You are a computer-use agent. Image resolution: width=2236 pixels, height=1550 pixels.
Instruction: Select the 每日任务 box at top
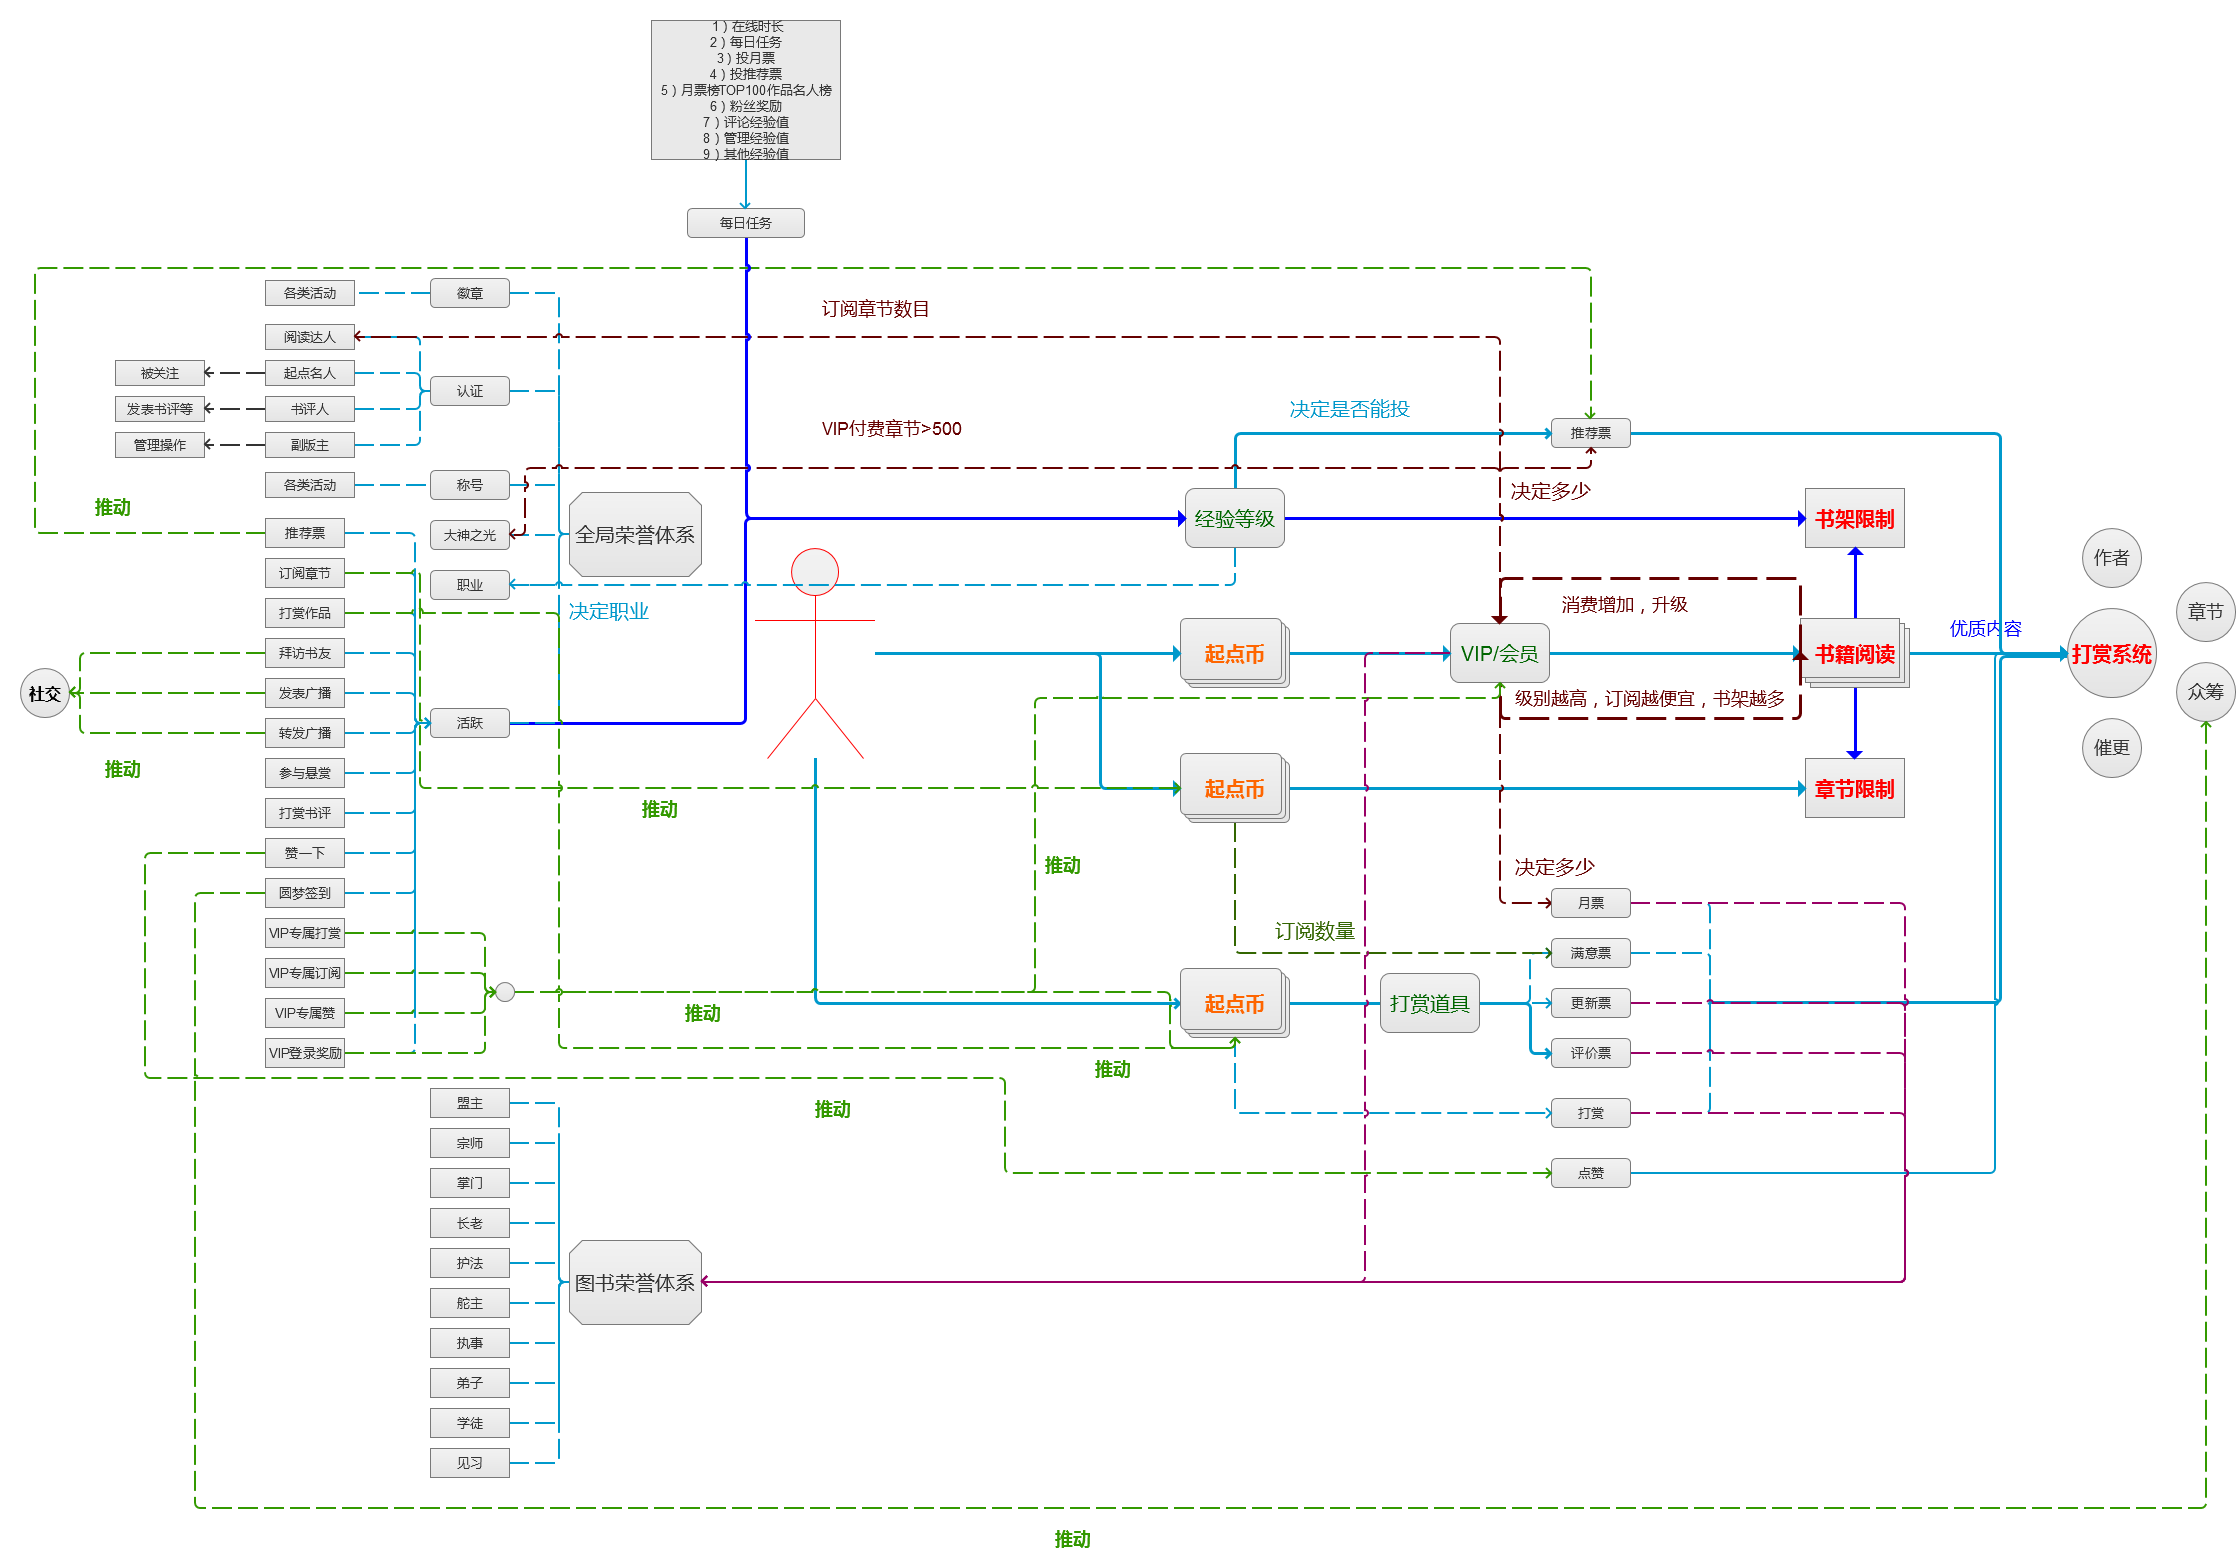point(745,222)
